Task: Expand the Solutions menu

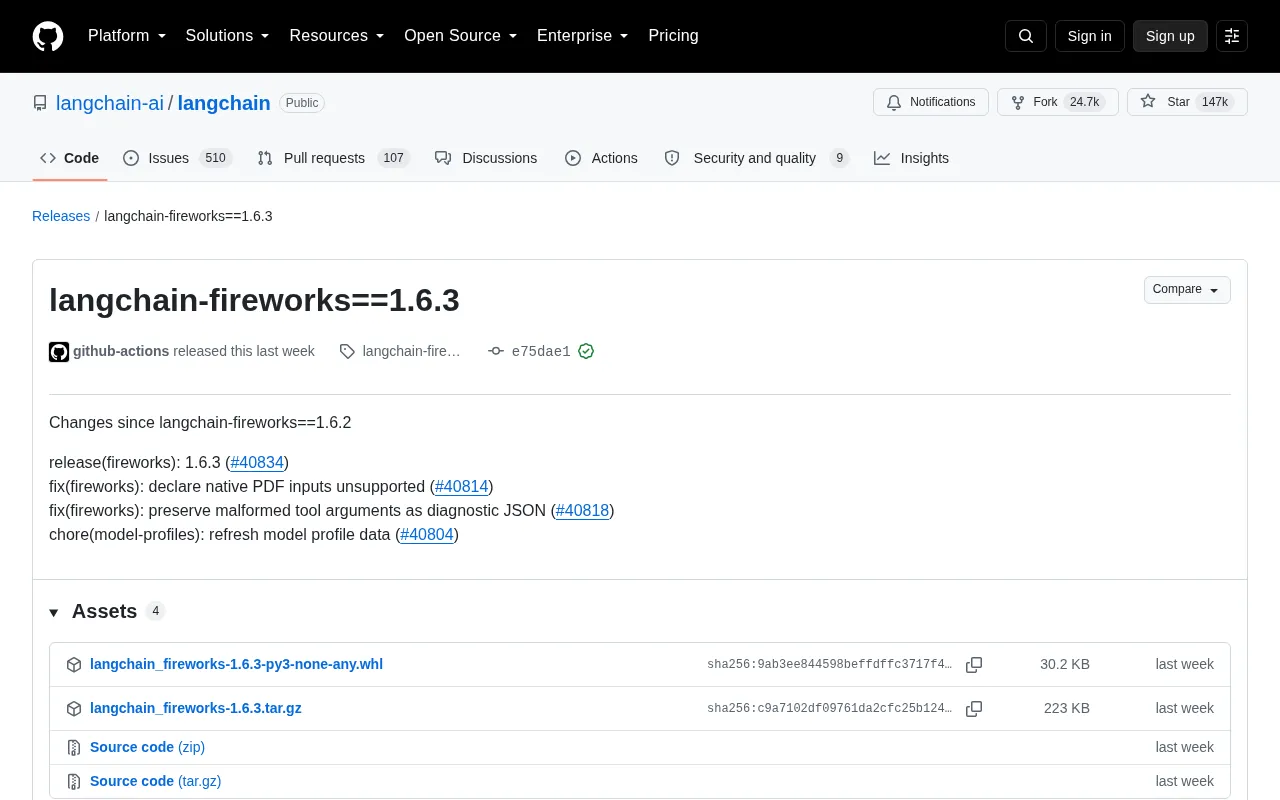Action: point(228,36)
